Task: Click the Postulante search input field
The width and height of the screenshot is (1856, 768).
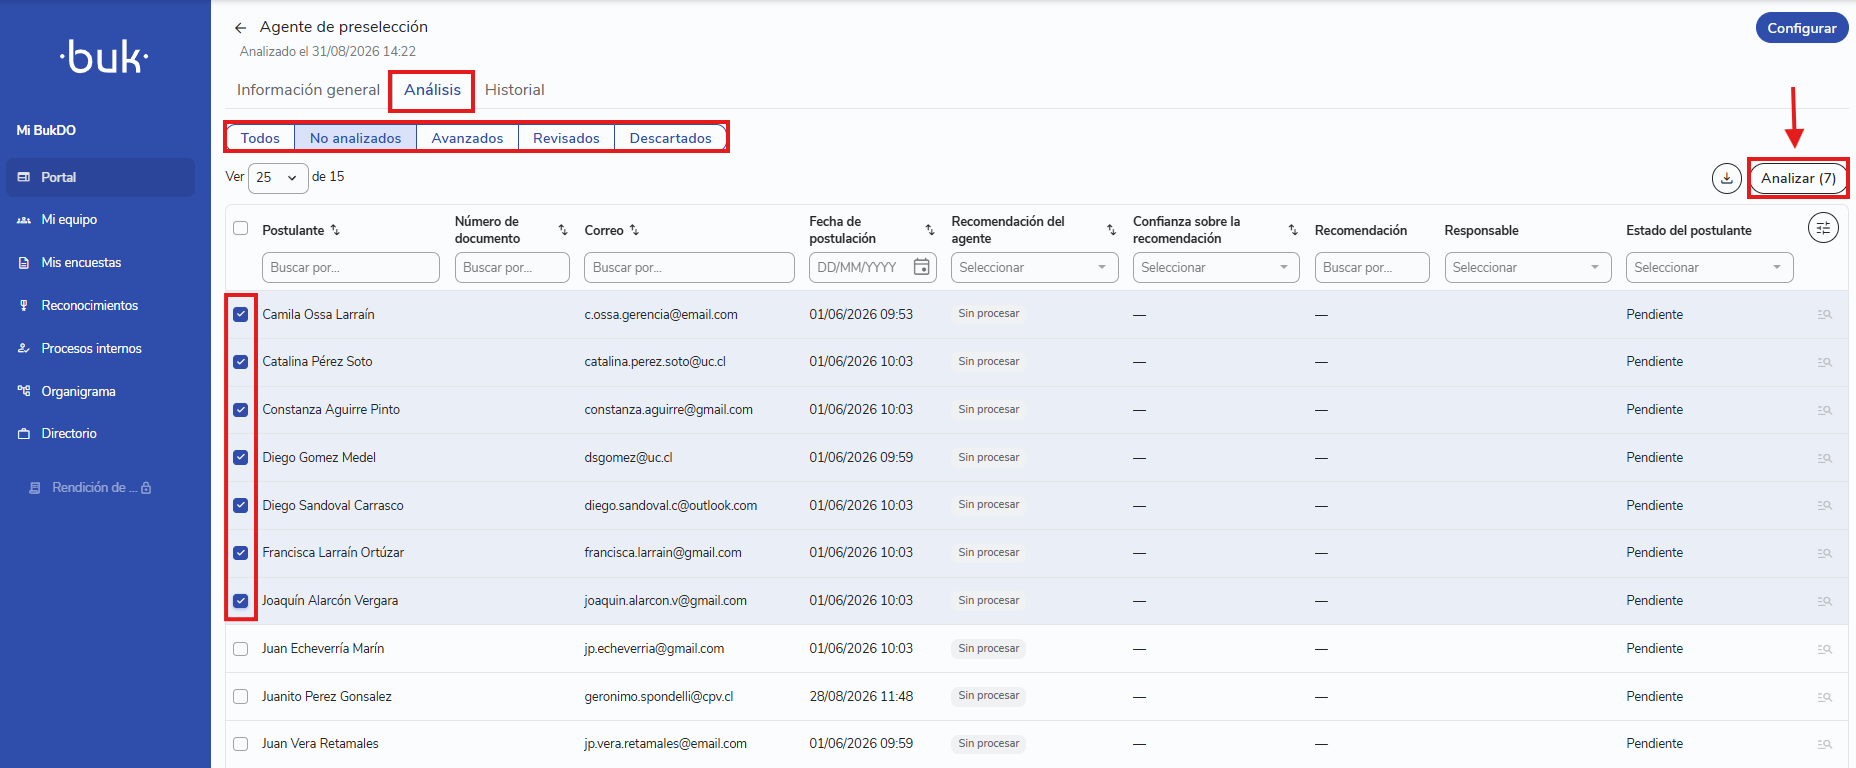Action: tap(350, 267)
